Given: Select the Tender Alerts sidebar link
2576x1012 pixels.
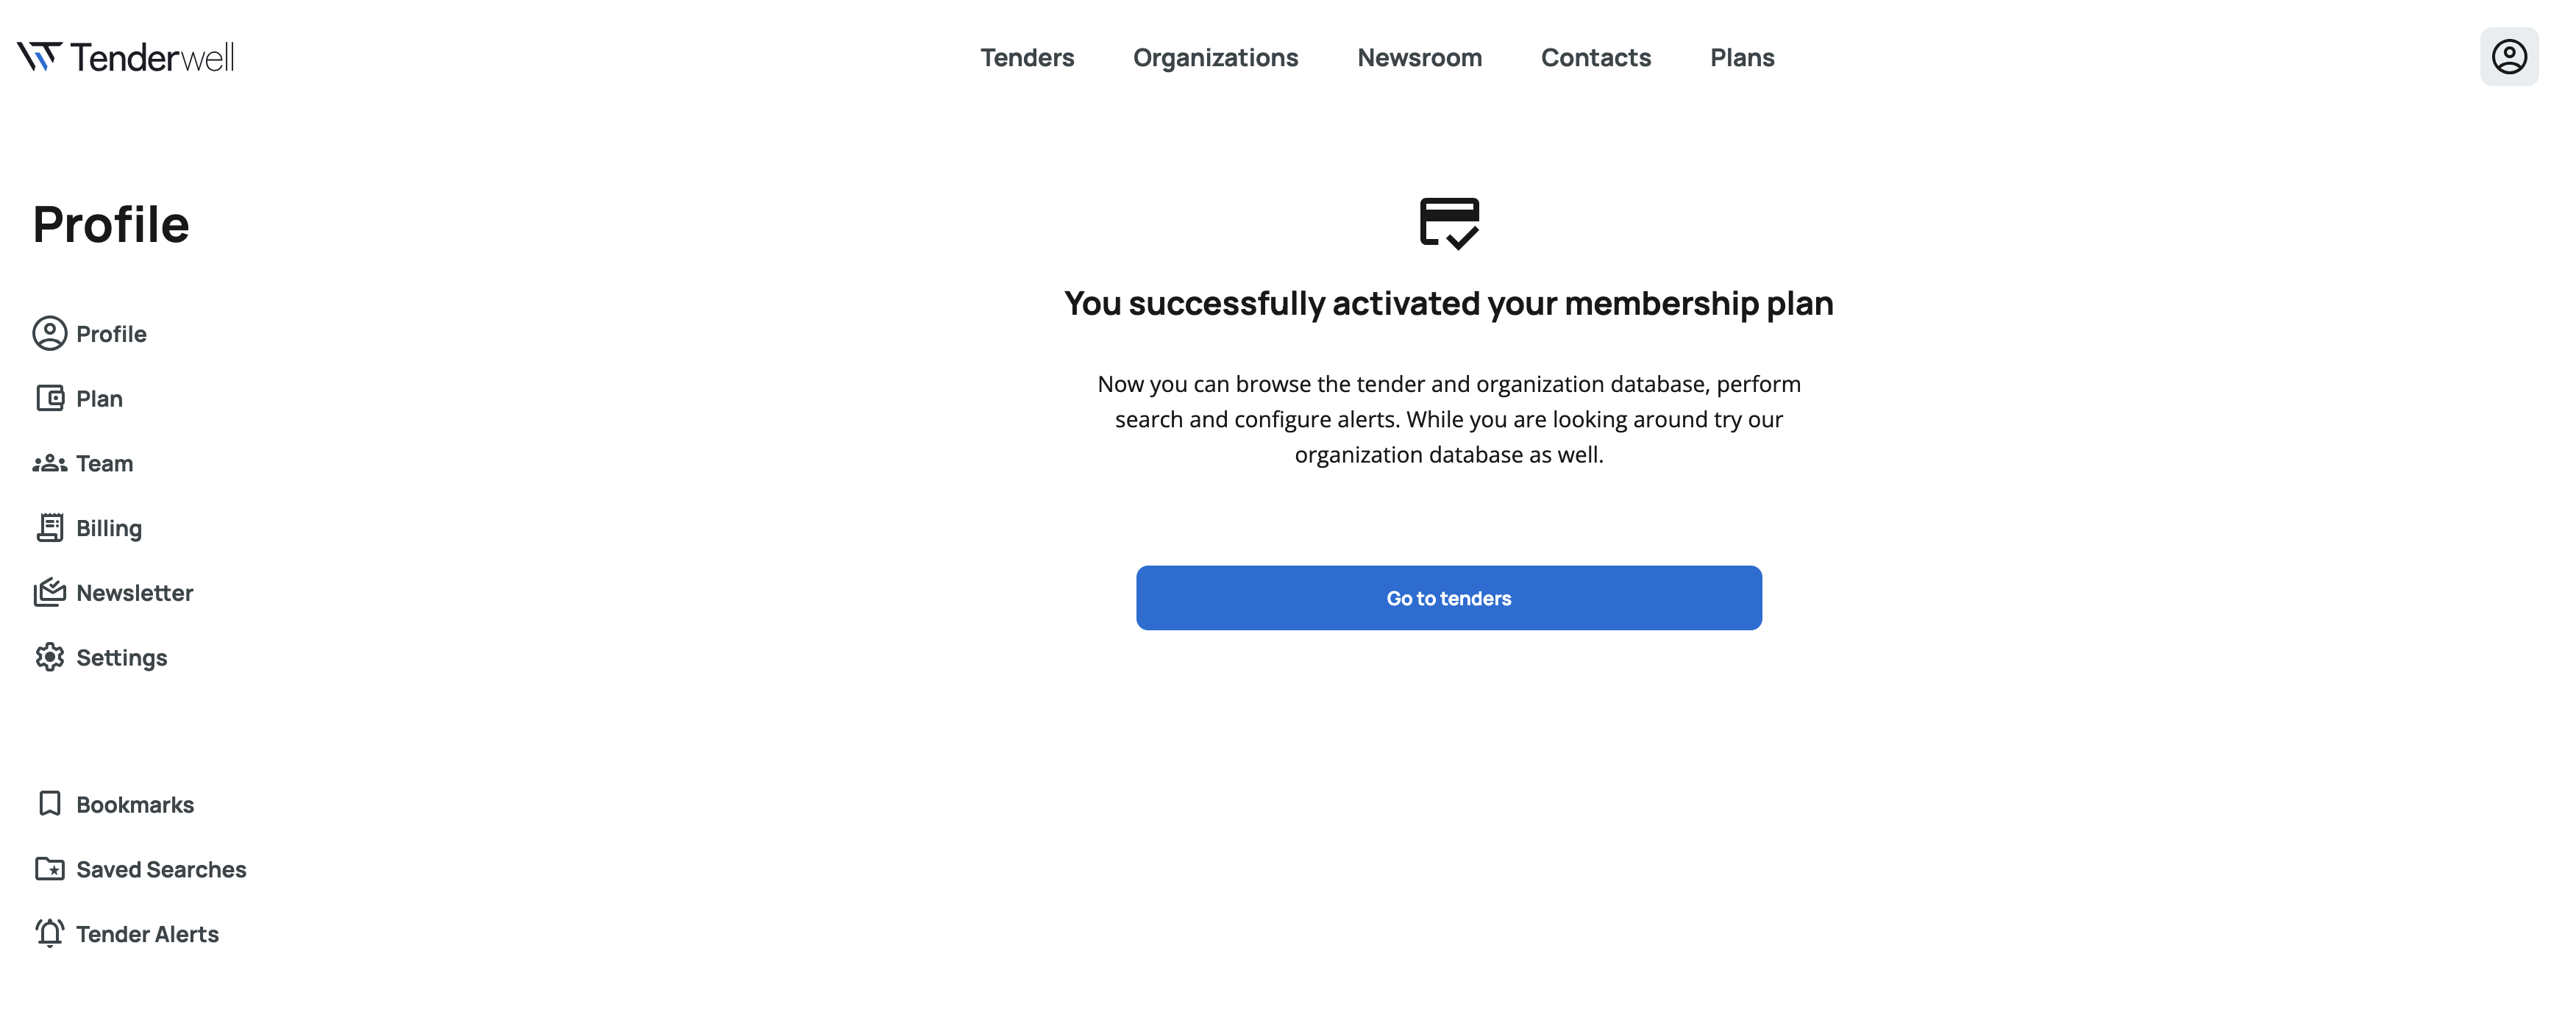Looking at the screenshot, I should 147,935.
